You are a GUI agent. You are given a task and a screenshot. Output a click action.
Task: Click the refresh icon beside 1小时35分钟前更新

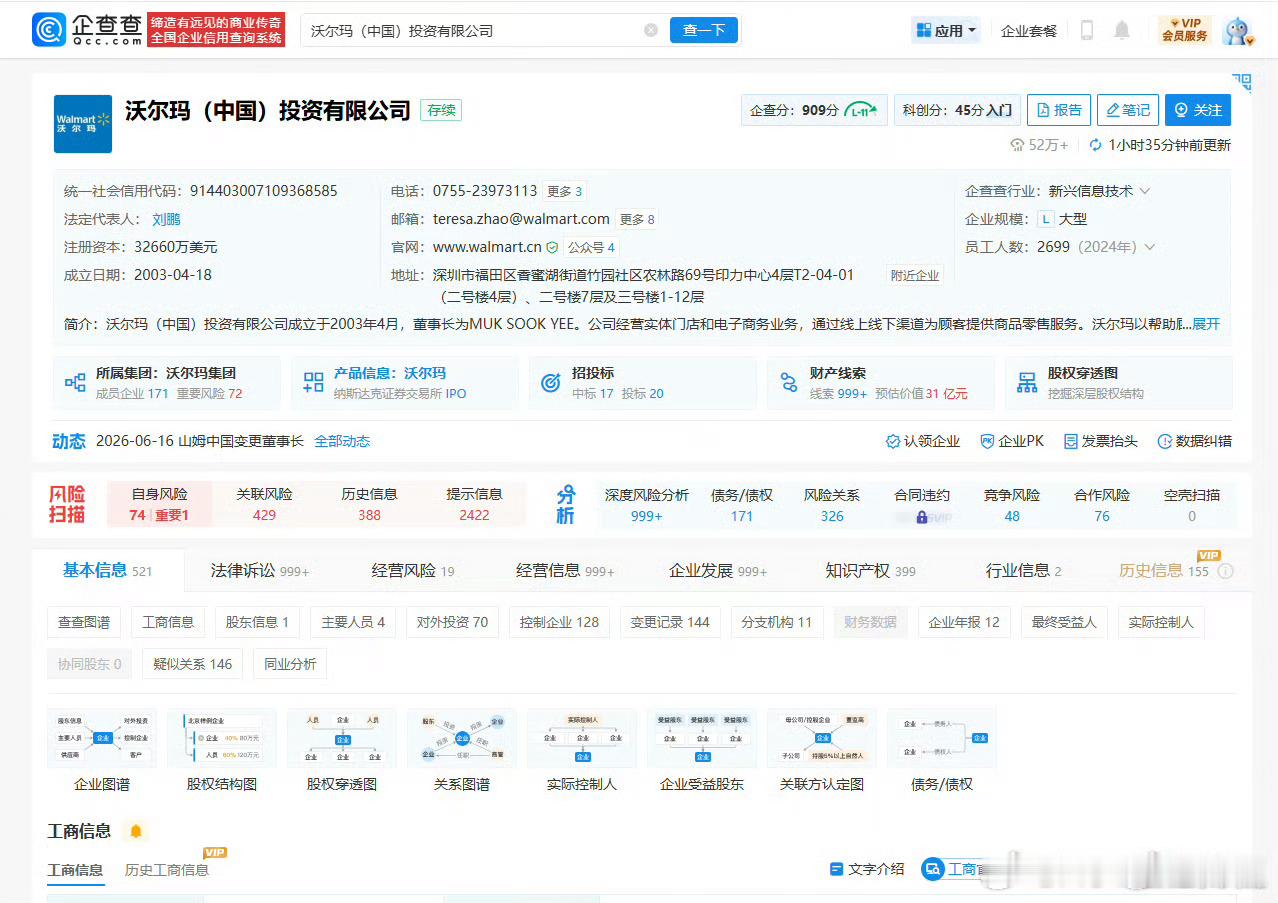pyautogui.click(x=1095, y=145)
